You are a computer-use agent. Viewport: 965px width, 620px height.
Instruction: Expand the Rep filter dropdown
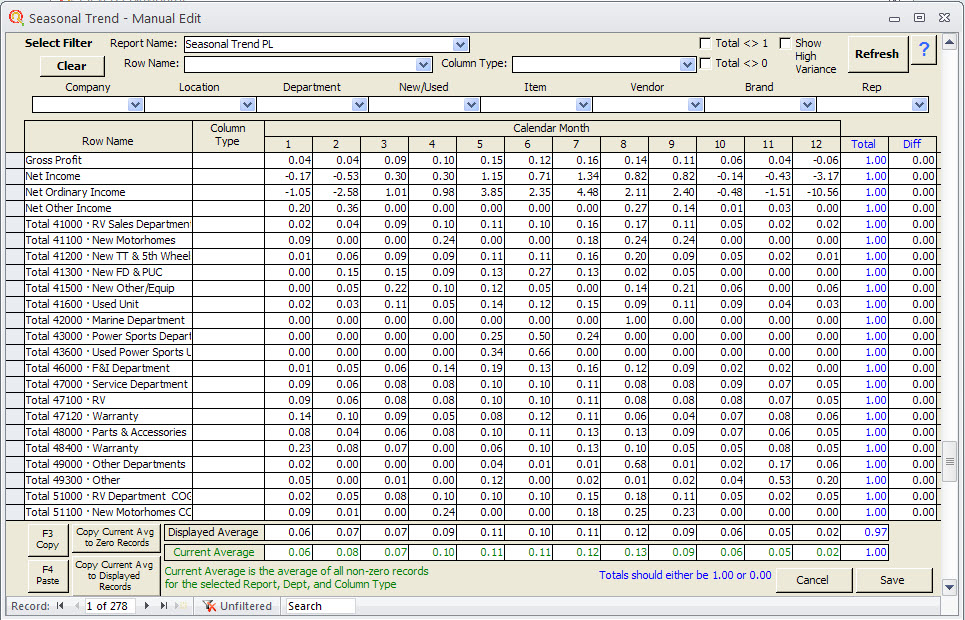(919, 105)
